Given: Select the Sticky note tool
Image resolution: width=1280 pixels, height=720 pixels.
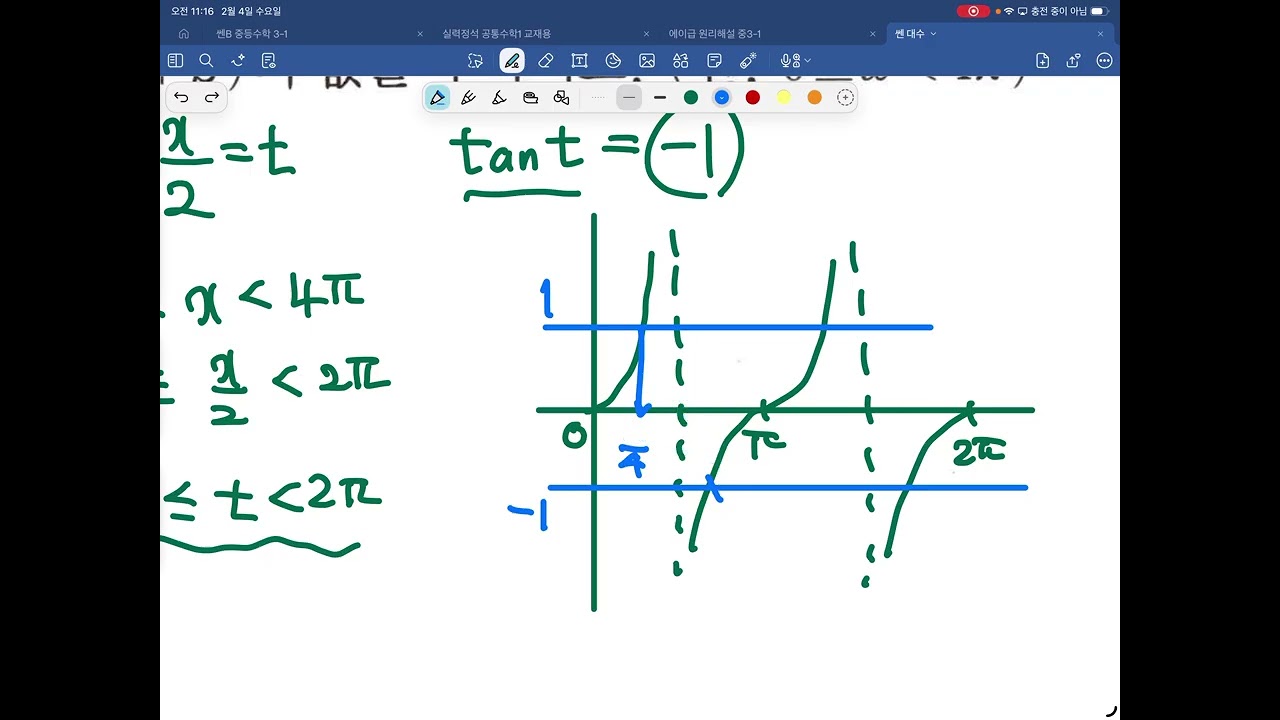Looking at the screenshot, I should tap(714, 60).
